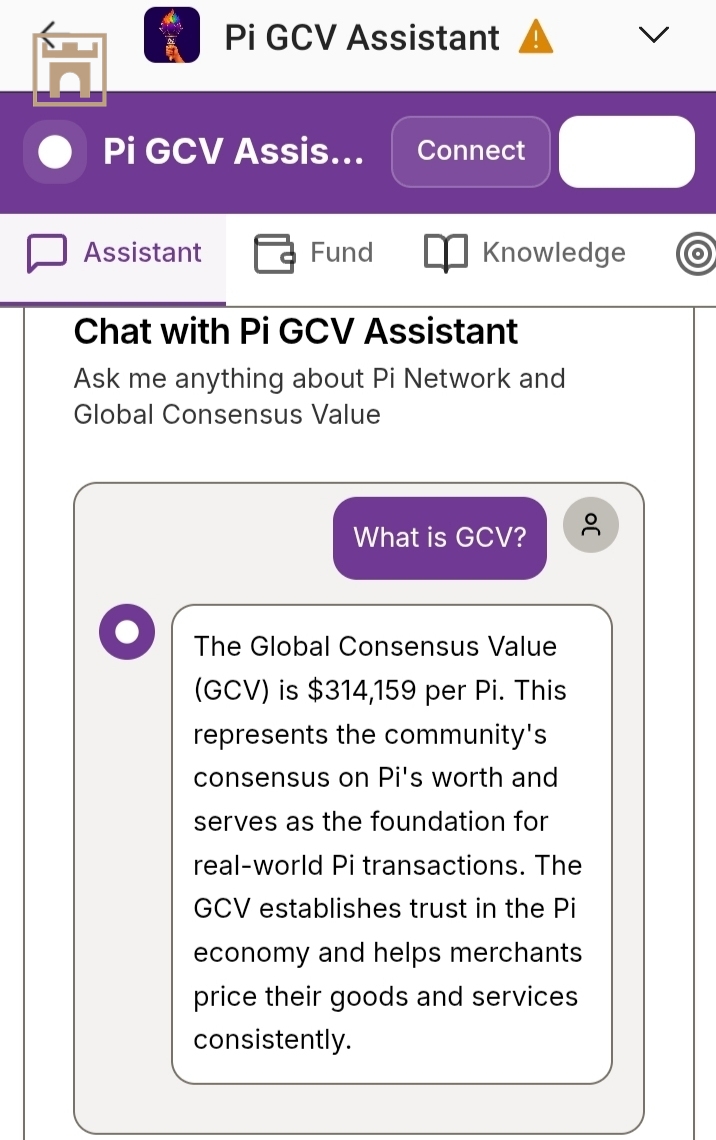This screenshot has width=716, height=1140.
Task: Click the assistant's GCV answer bubble
Action: 391,844
